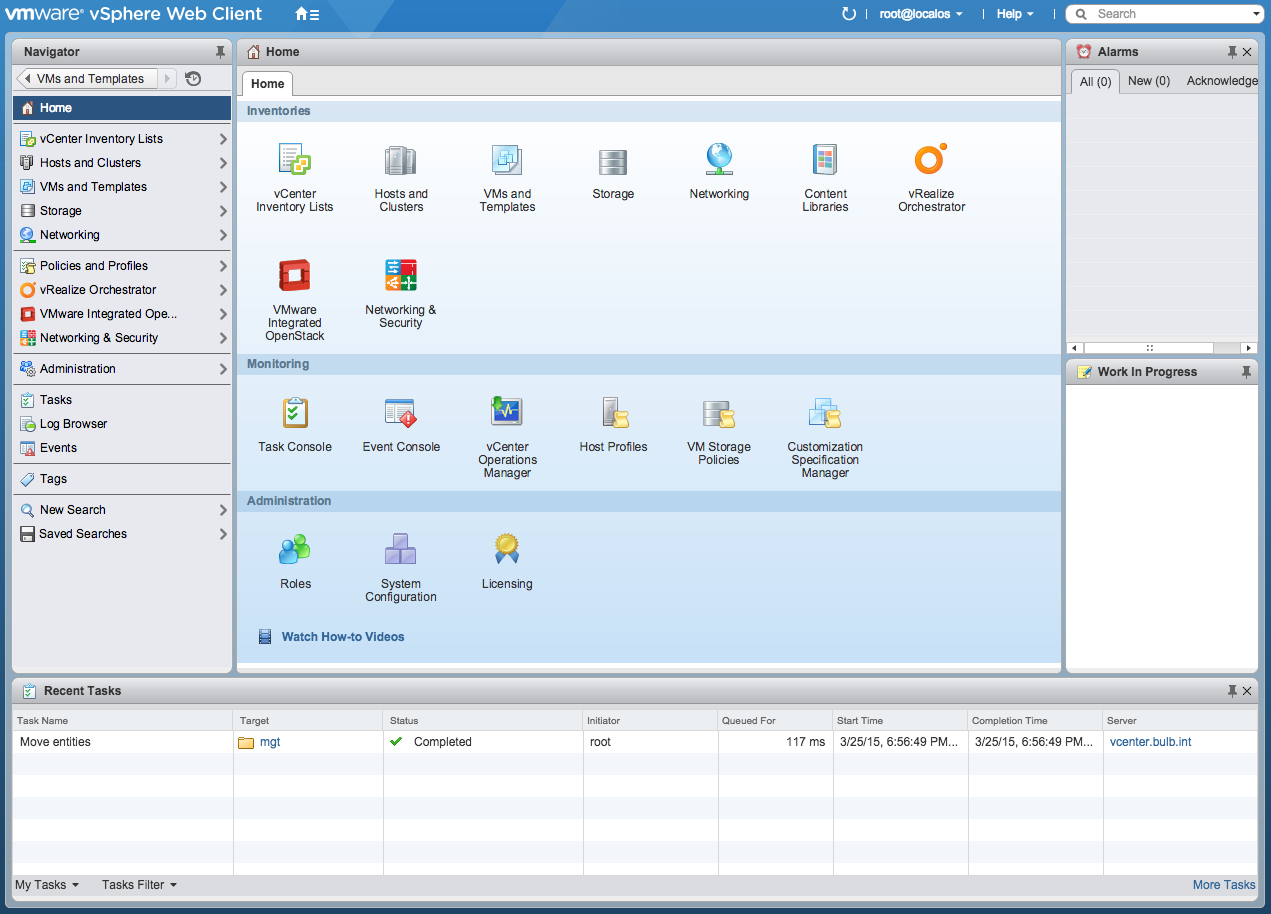Image resolution: width=1271 pixels, height=914 pixels.
Task: Expand Saved Searches chevron
Action: click(x=223, y=534)
